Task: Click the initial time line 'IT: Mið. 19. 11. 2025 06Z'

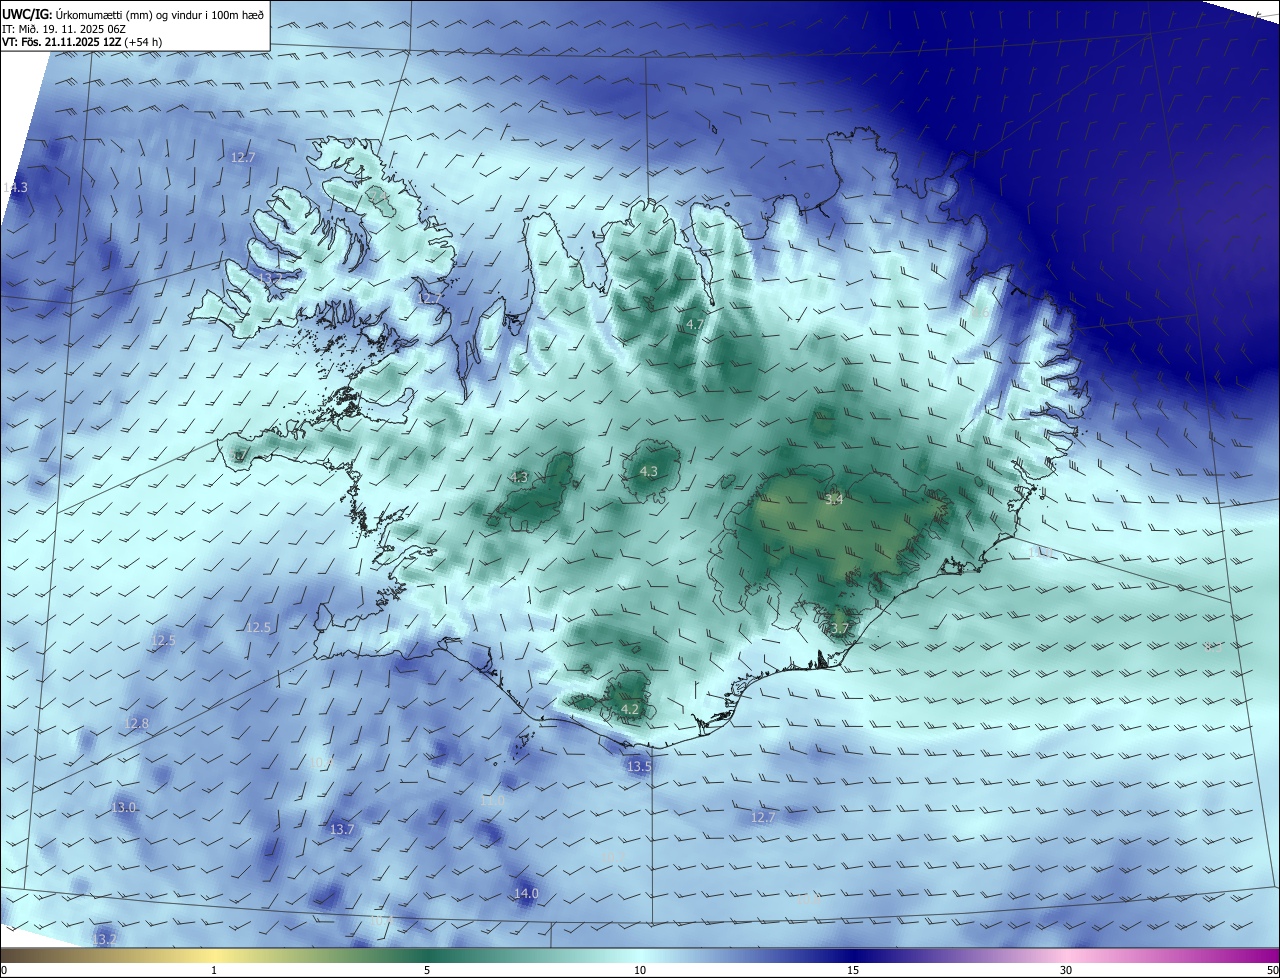Action: [63, 29]
